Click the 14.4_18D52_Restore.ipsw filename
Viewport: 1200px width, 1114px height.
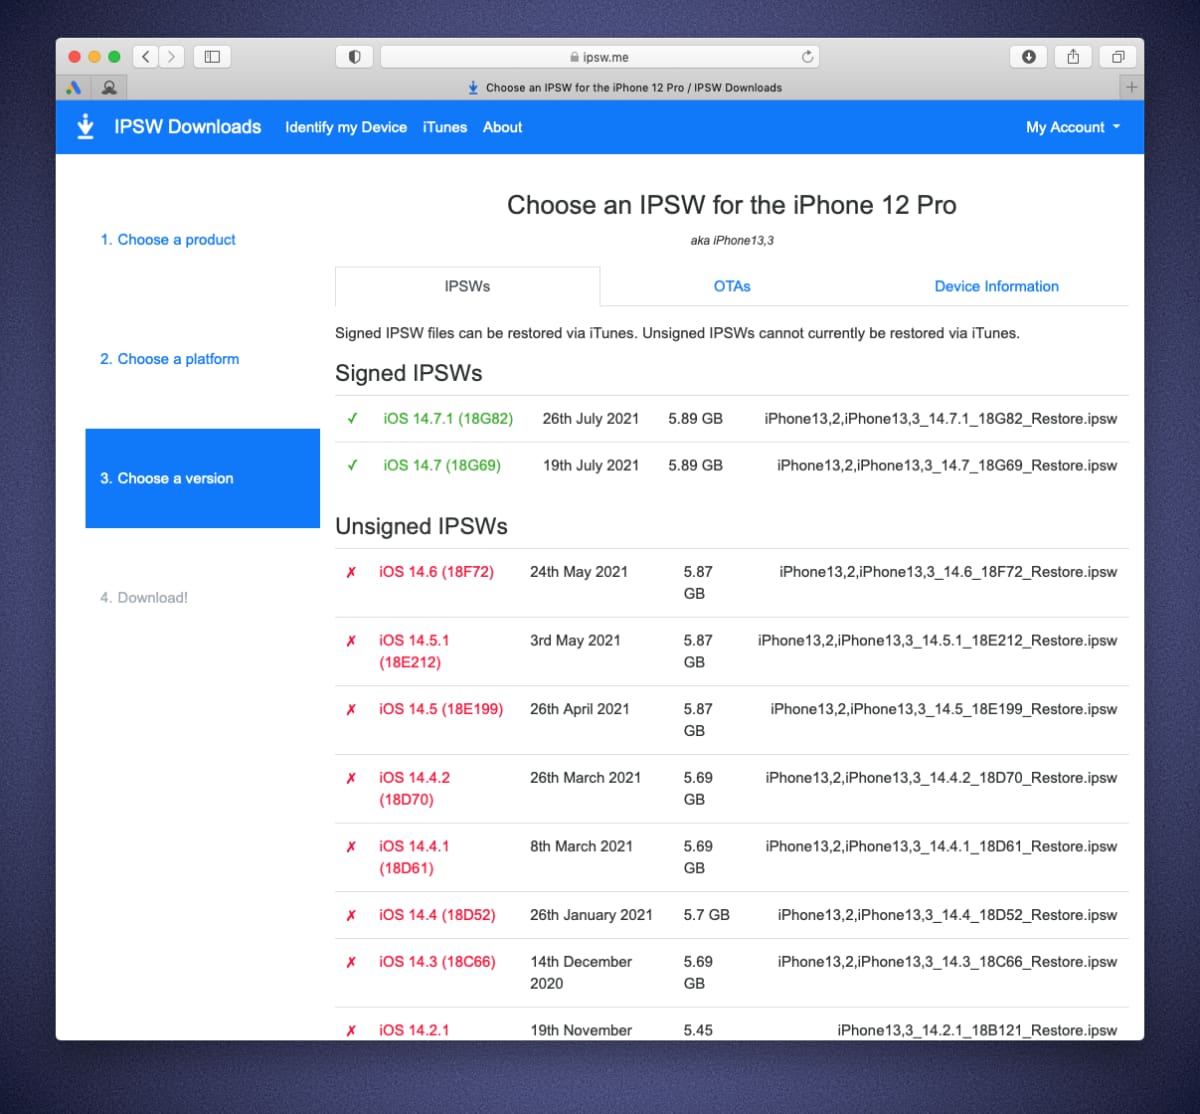947,915
